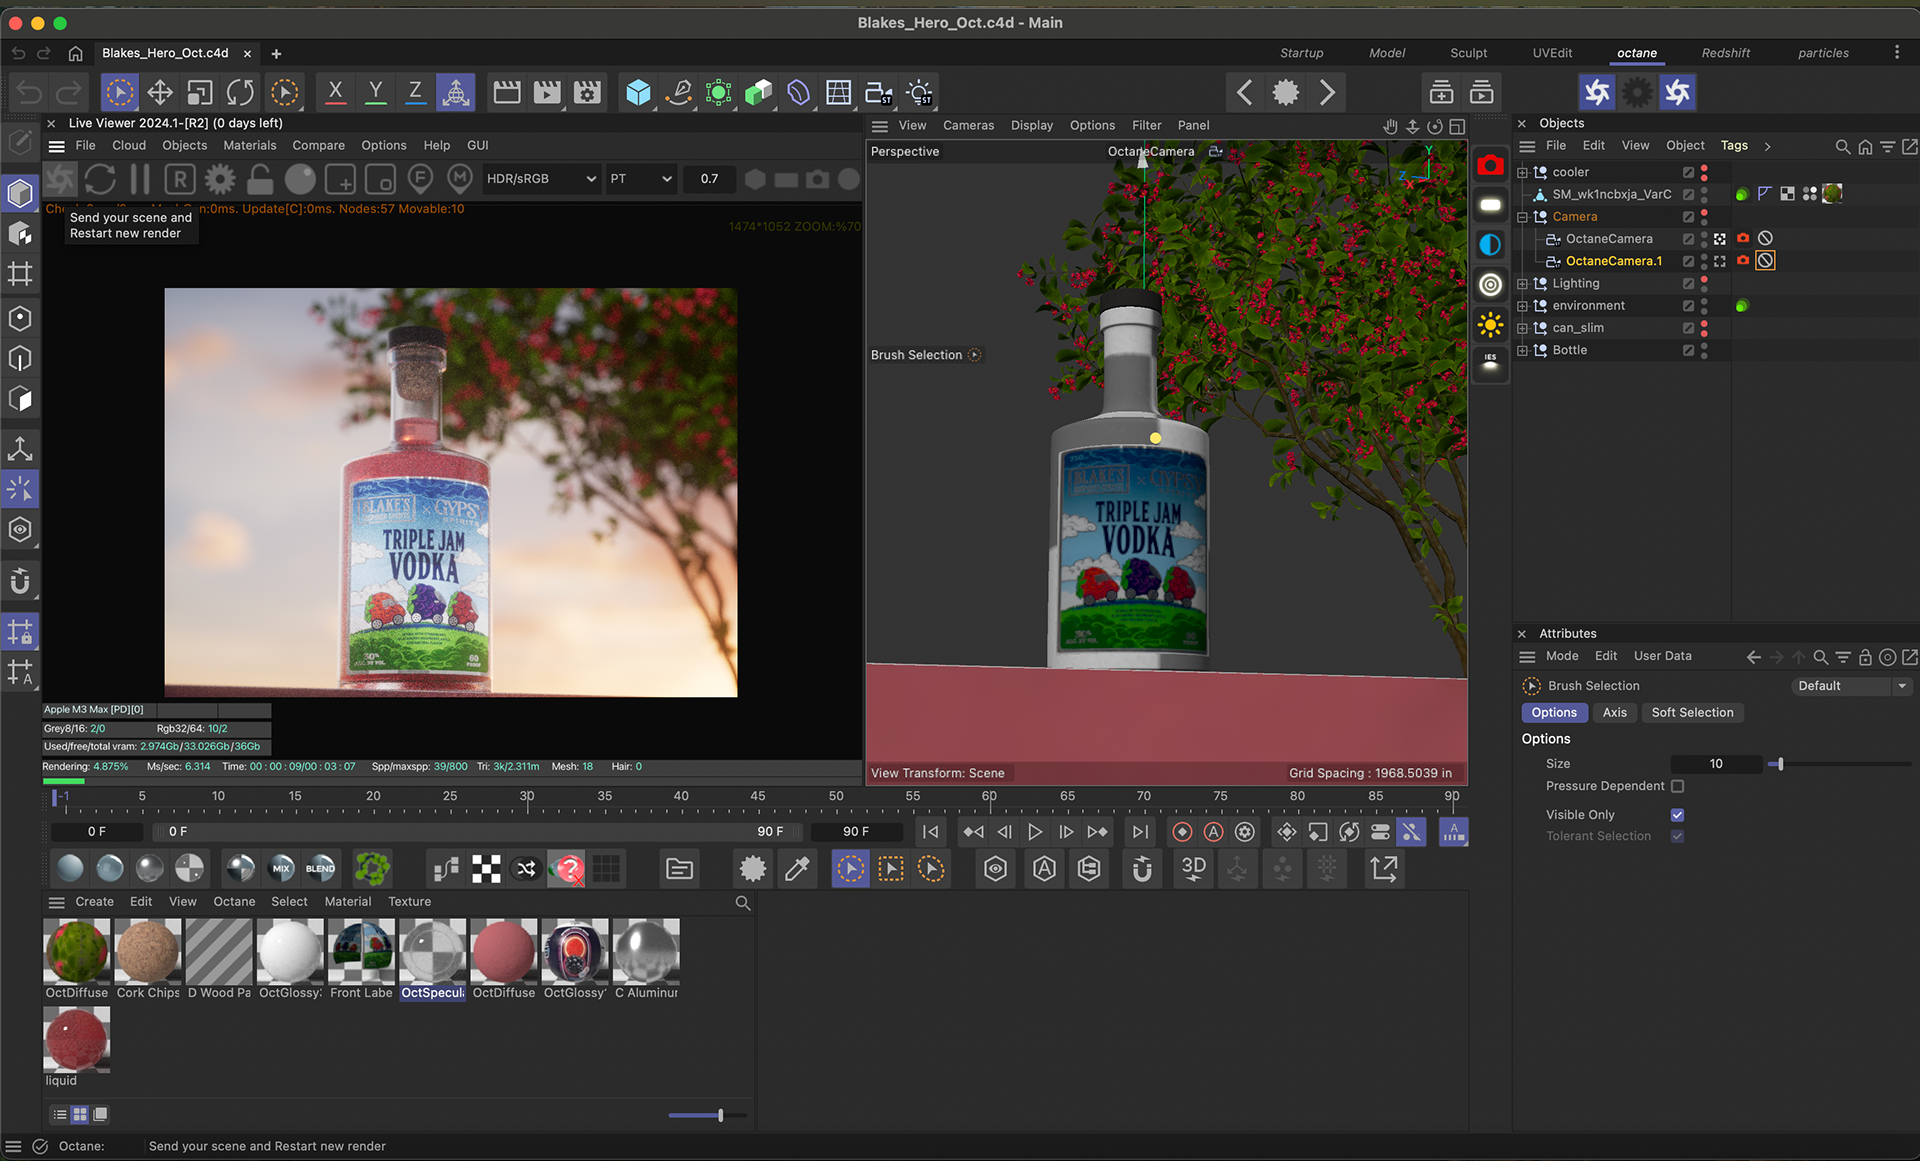Create an Octane Mix material
Screen dimensions: 1920x1161
[282, 868]
